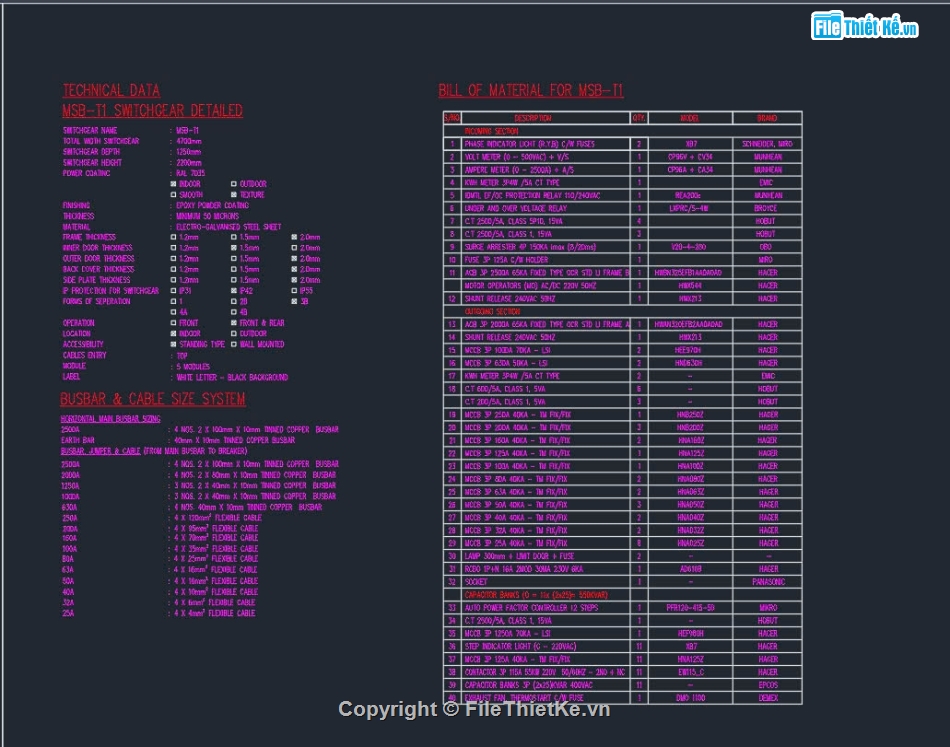The height and width of the screenshot is (747, 950).
Task: Click the AD616B model cell
Action: pos(690,569)
